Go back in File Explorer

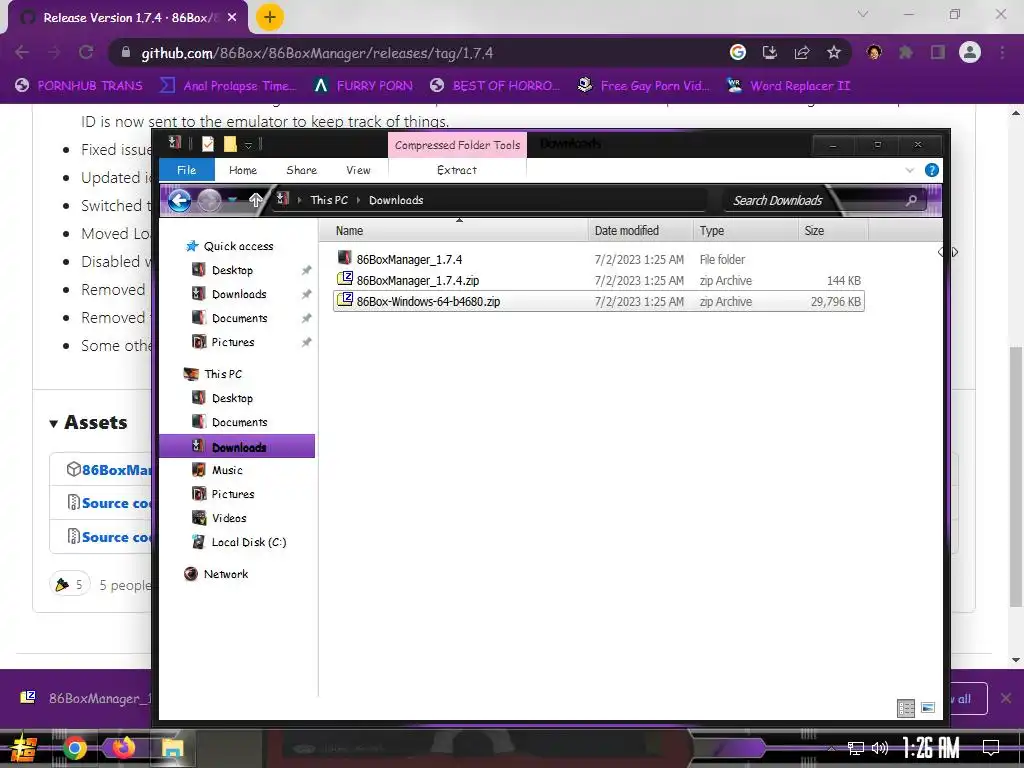pyautogui.click(x=180, y=200)
